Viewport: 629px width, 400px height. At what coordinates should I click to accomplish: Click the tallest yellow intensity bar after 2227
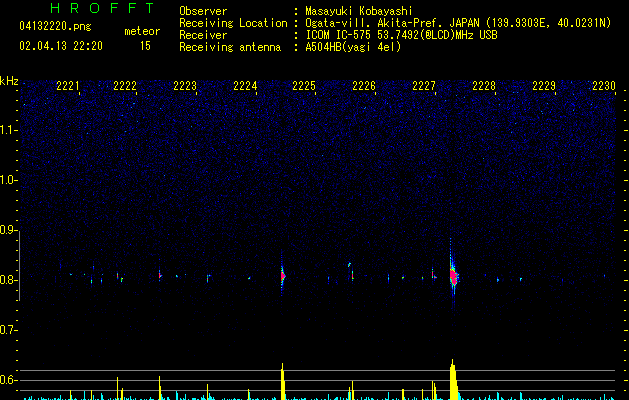pos(453,380)
